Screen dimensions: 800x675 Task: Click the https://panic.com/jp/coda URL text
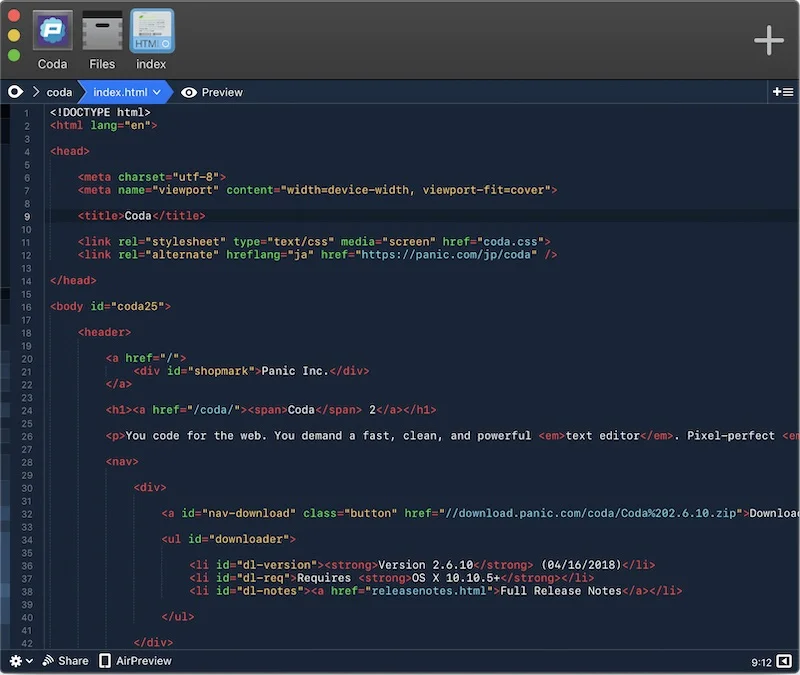446,255
